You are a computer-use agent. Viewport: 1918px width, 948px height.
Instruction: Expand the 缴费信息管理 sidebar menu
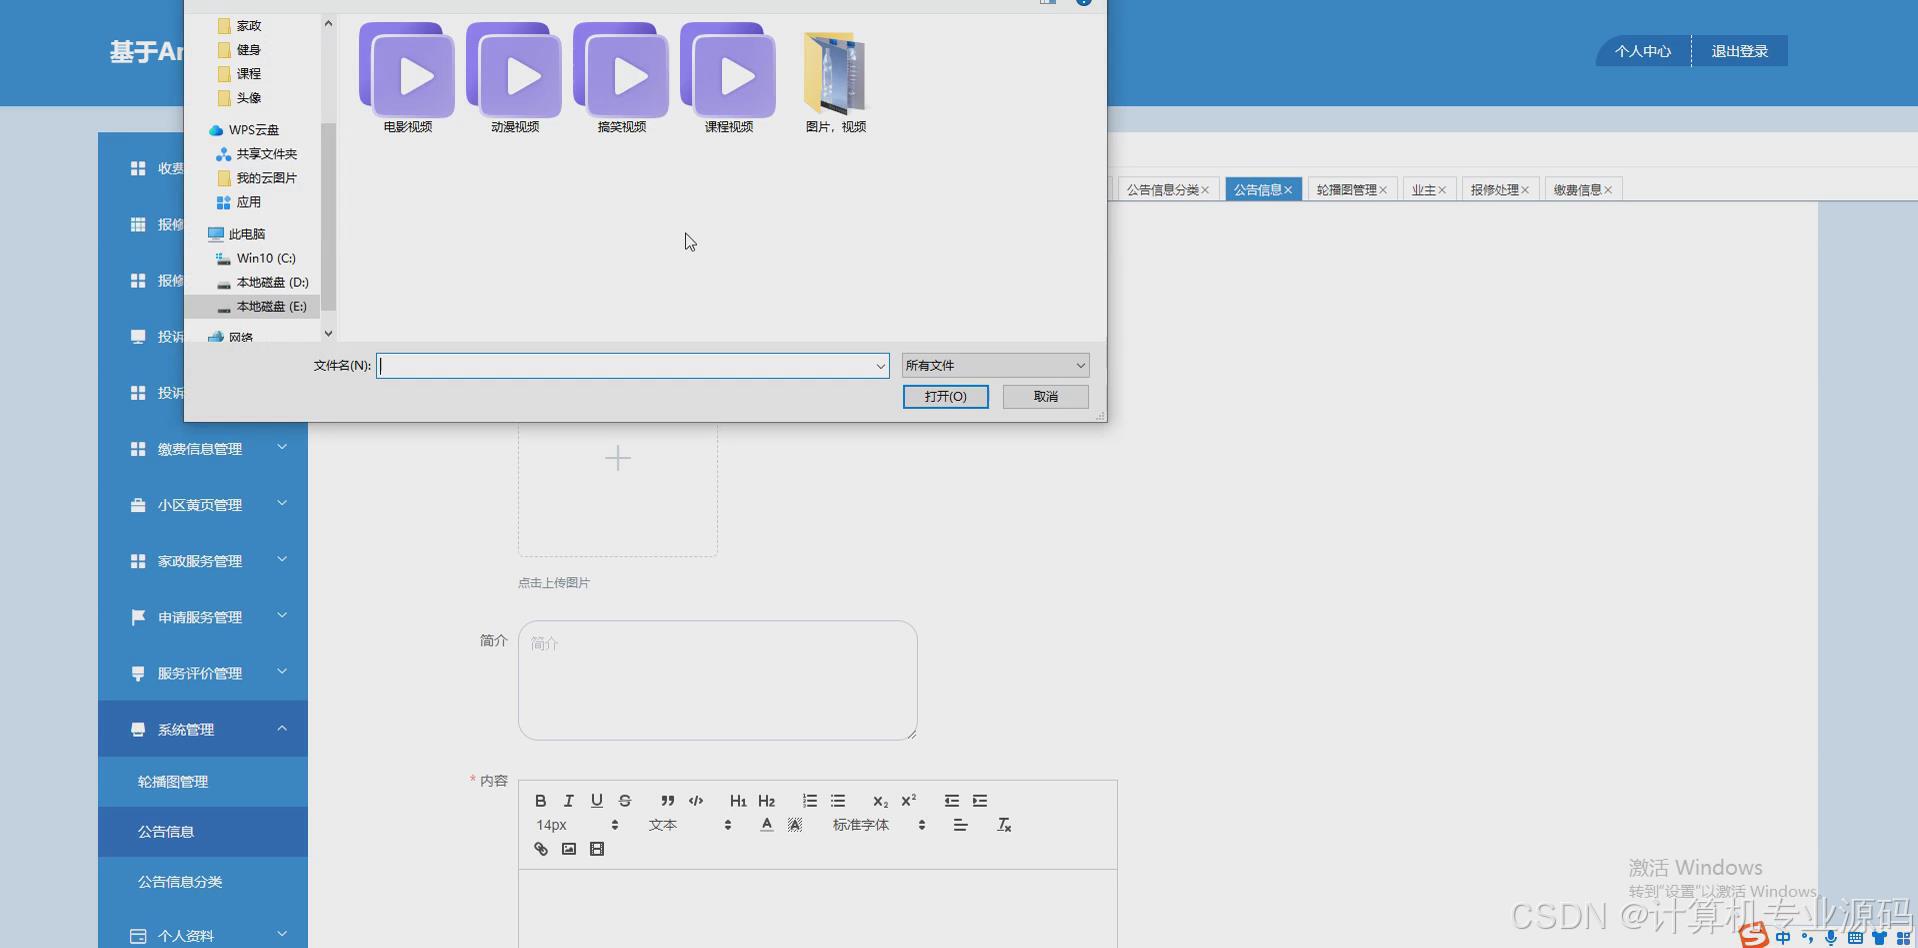[203, 449]
